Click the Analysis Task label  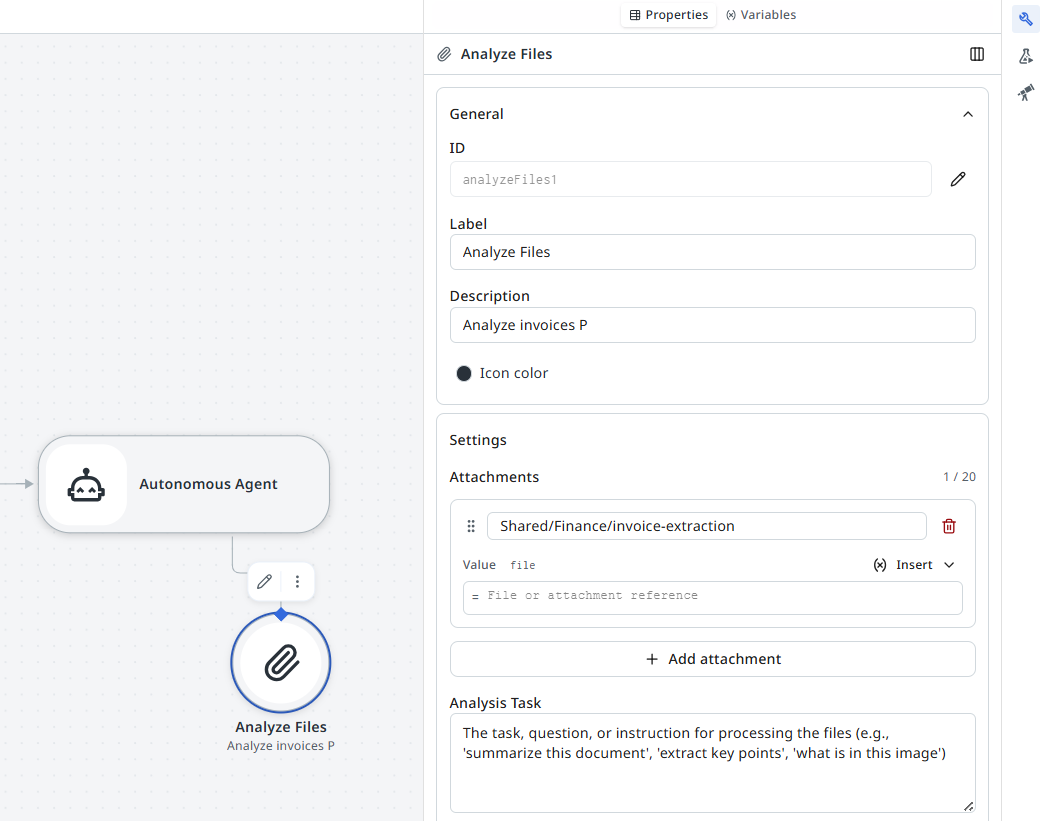pyautogui.click(x=495, y=703)
